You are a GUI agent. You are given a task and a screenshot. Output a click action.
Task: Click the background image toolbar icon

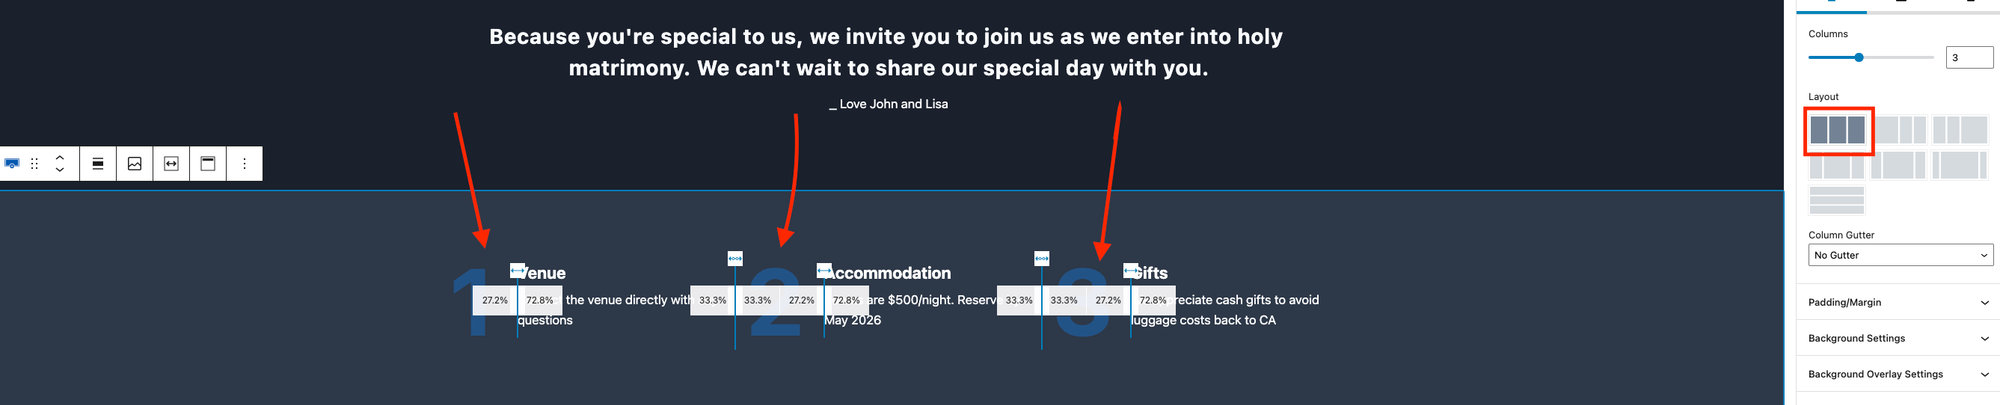[x=135, y=163]
